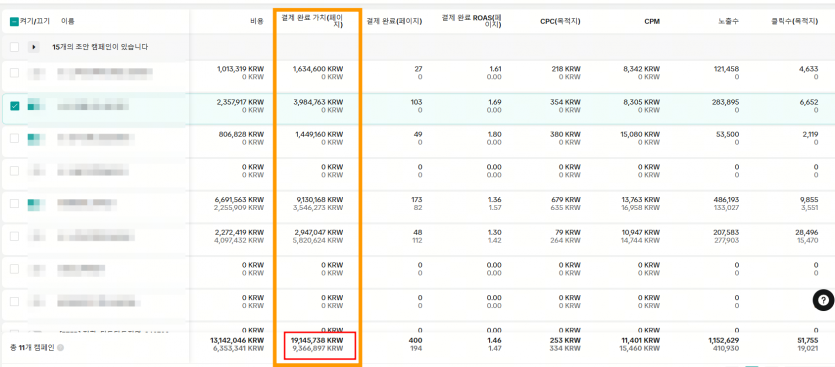Check the box for the draft campaigns row
Screen dimensions: 835x367
tap(14, 47)
